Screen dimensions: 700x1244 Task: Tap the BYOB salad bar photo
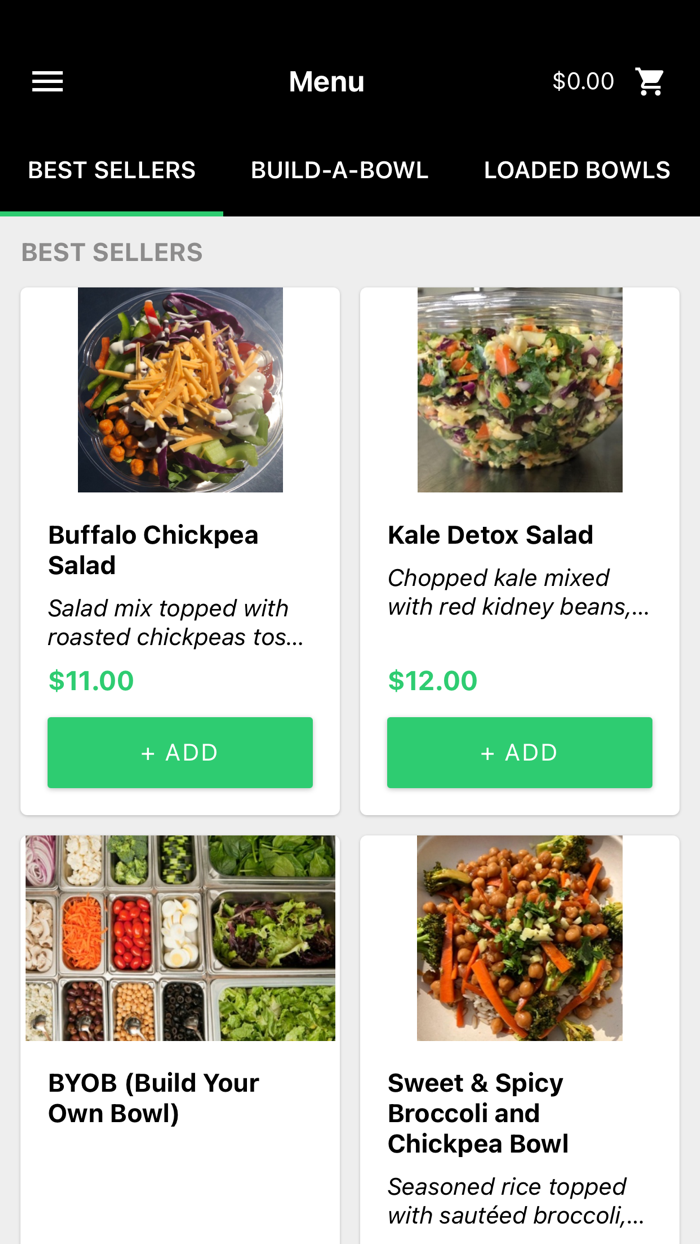pos(180,938)
